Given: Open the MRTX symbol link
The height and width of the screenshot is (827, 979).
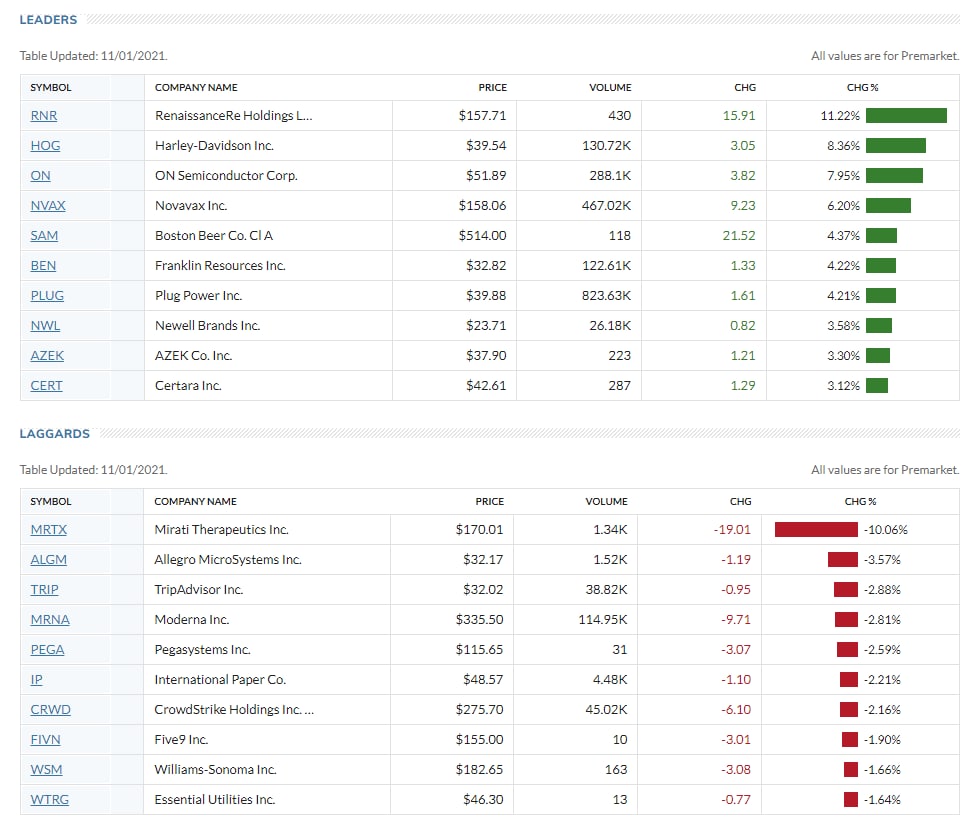Looking at the screenshot, I should tap(49, 529).
